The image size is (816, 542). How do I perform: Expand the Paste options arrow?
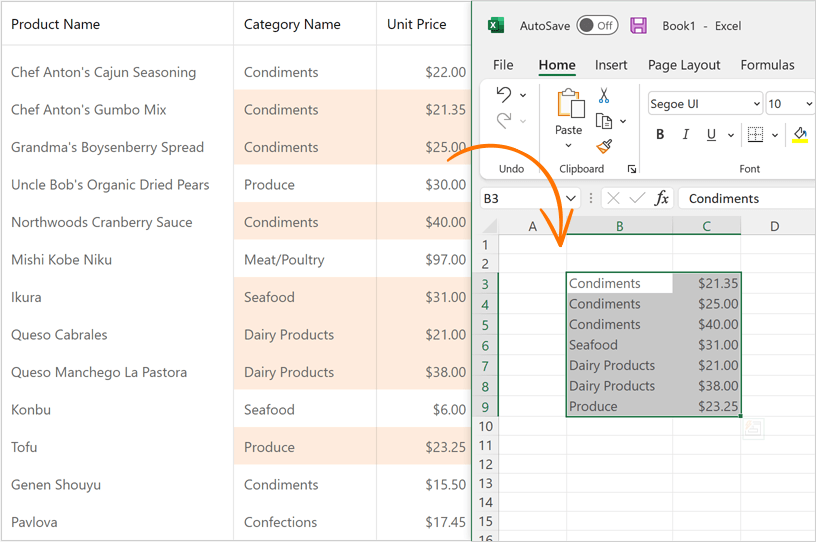point(568,146)
